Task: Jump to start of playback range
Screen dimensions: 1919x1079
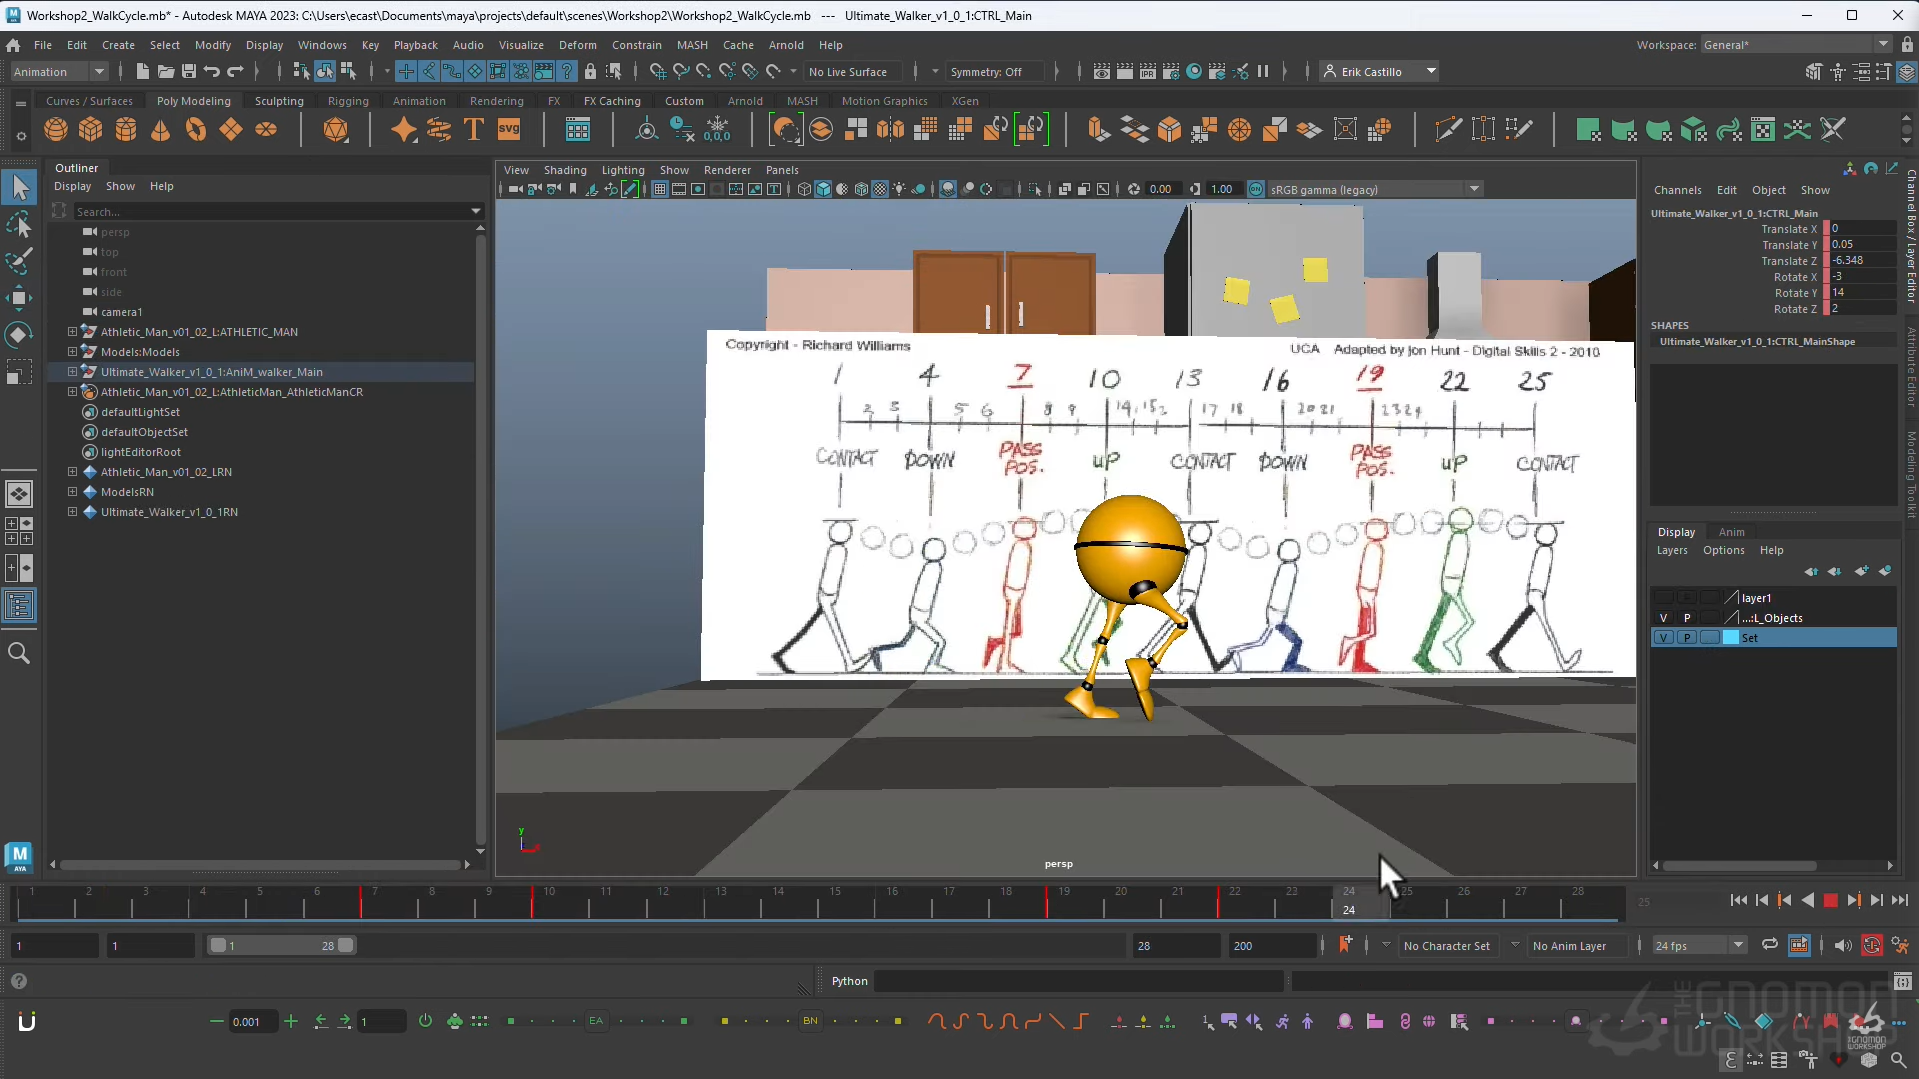Action: 1738,900
